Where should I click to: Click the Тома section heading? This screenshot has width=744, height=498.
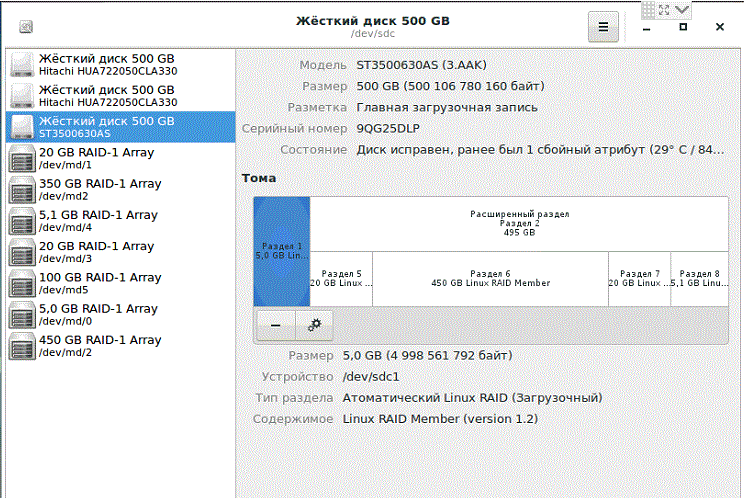point(259,178)
